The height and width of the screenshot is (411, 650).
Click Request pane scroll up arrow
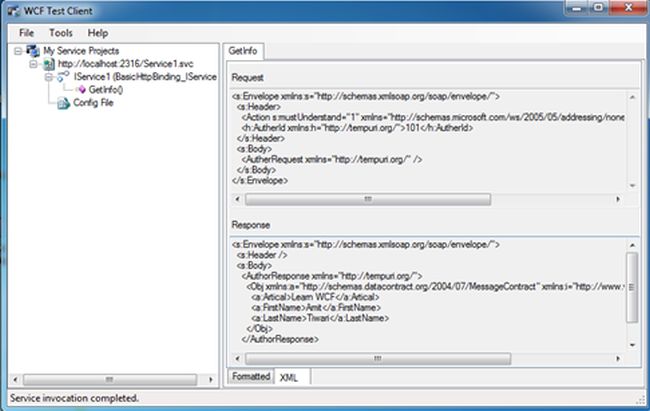pos(633,97)
